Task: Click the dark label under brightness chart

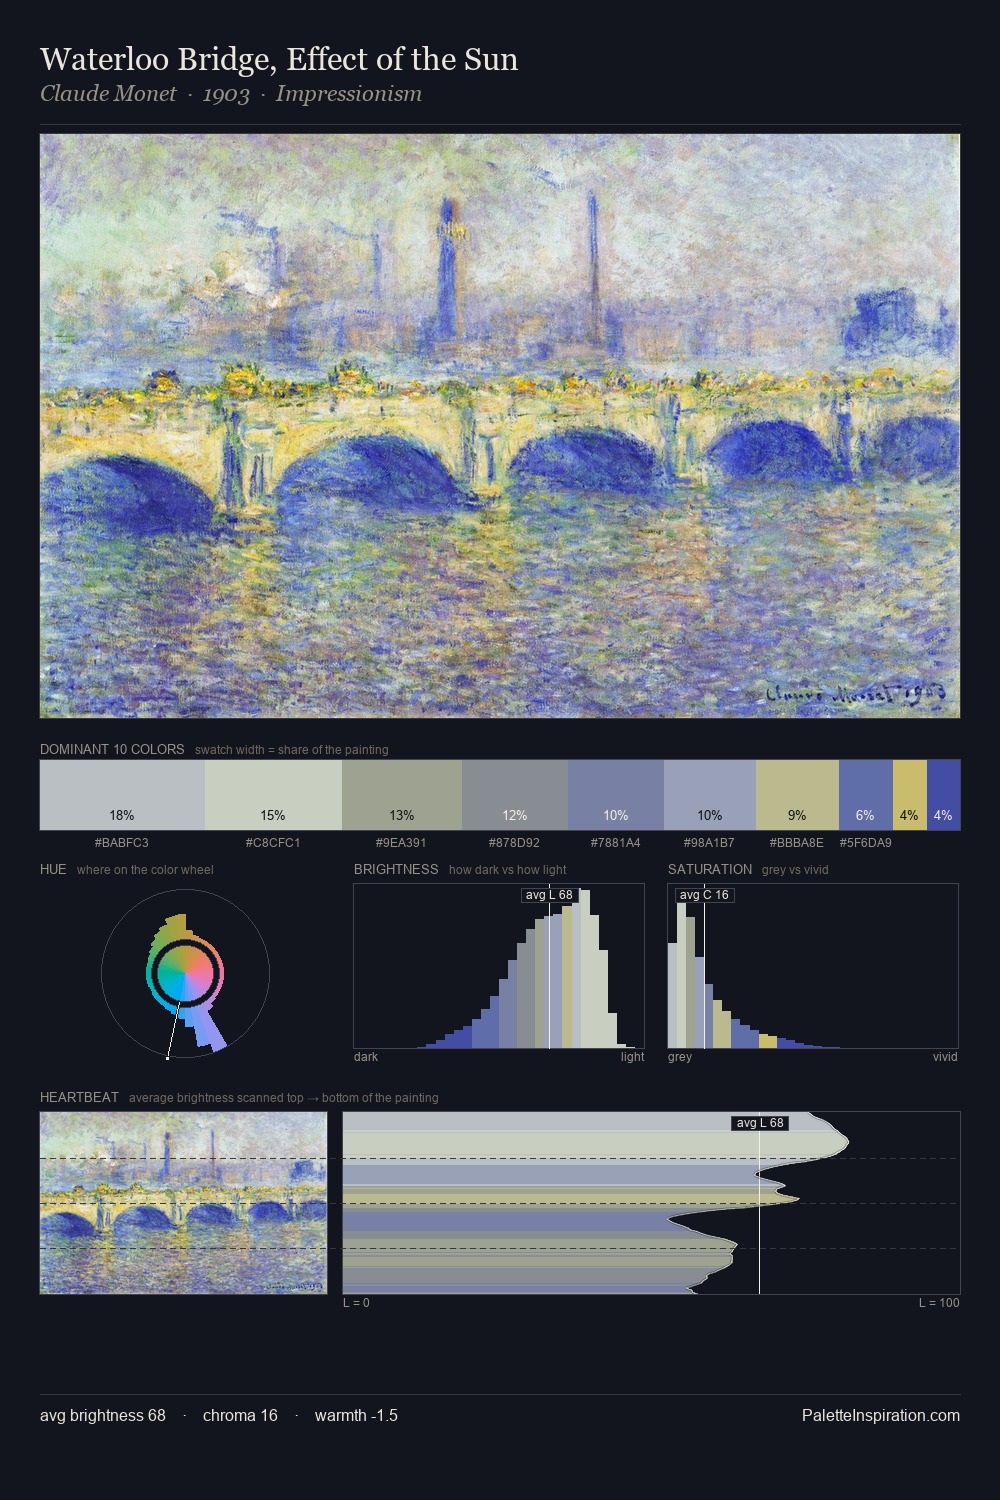Action: tap(366, 1057)
